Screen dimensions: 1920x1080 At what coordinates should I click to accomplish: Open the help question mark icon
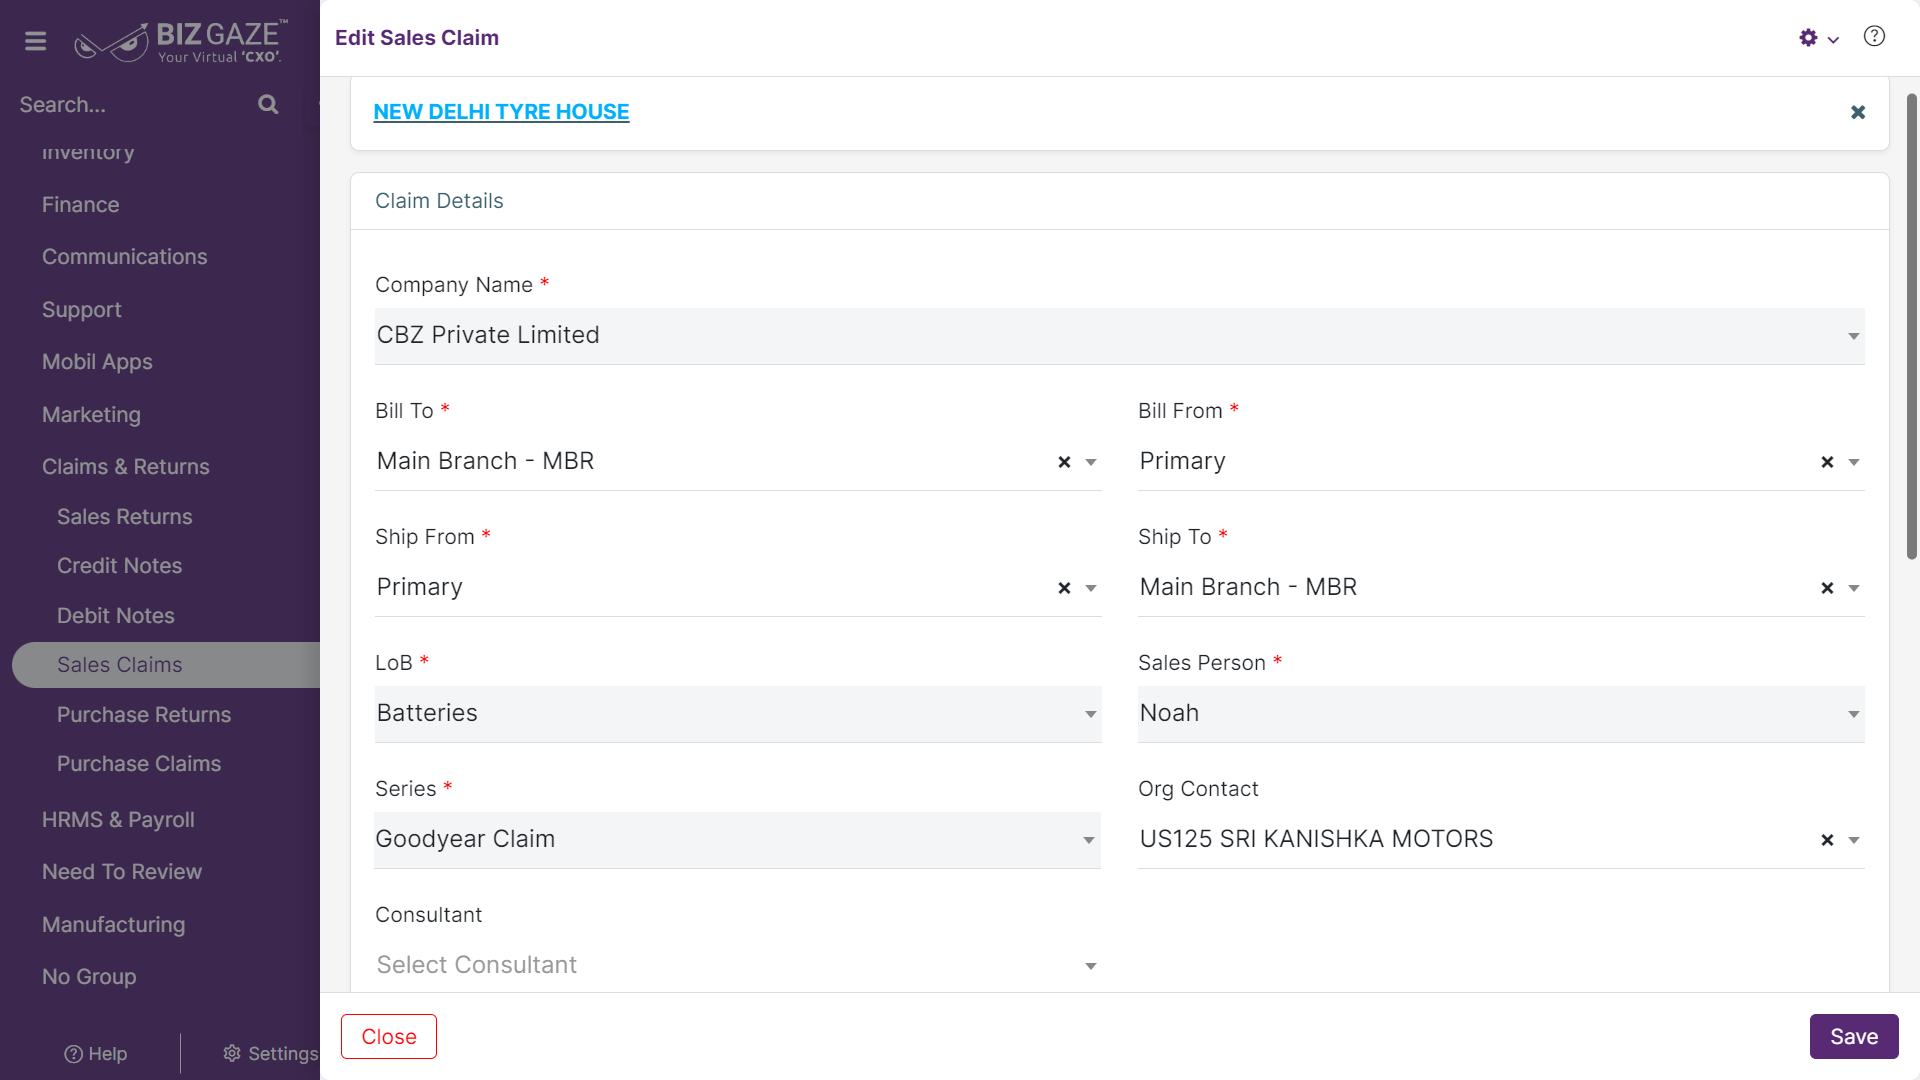[1874, 37]
